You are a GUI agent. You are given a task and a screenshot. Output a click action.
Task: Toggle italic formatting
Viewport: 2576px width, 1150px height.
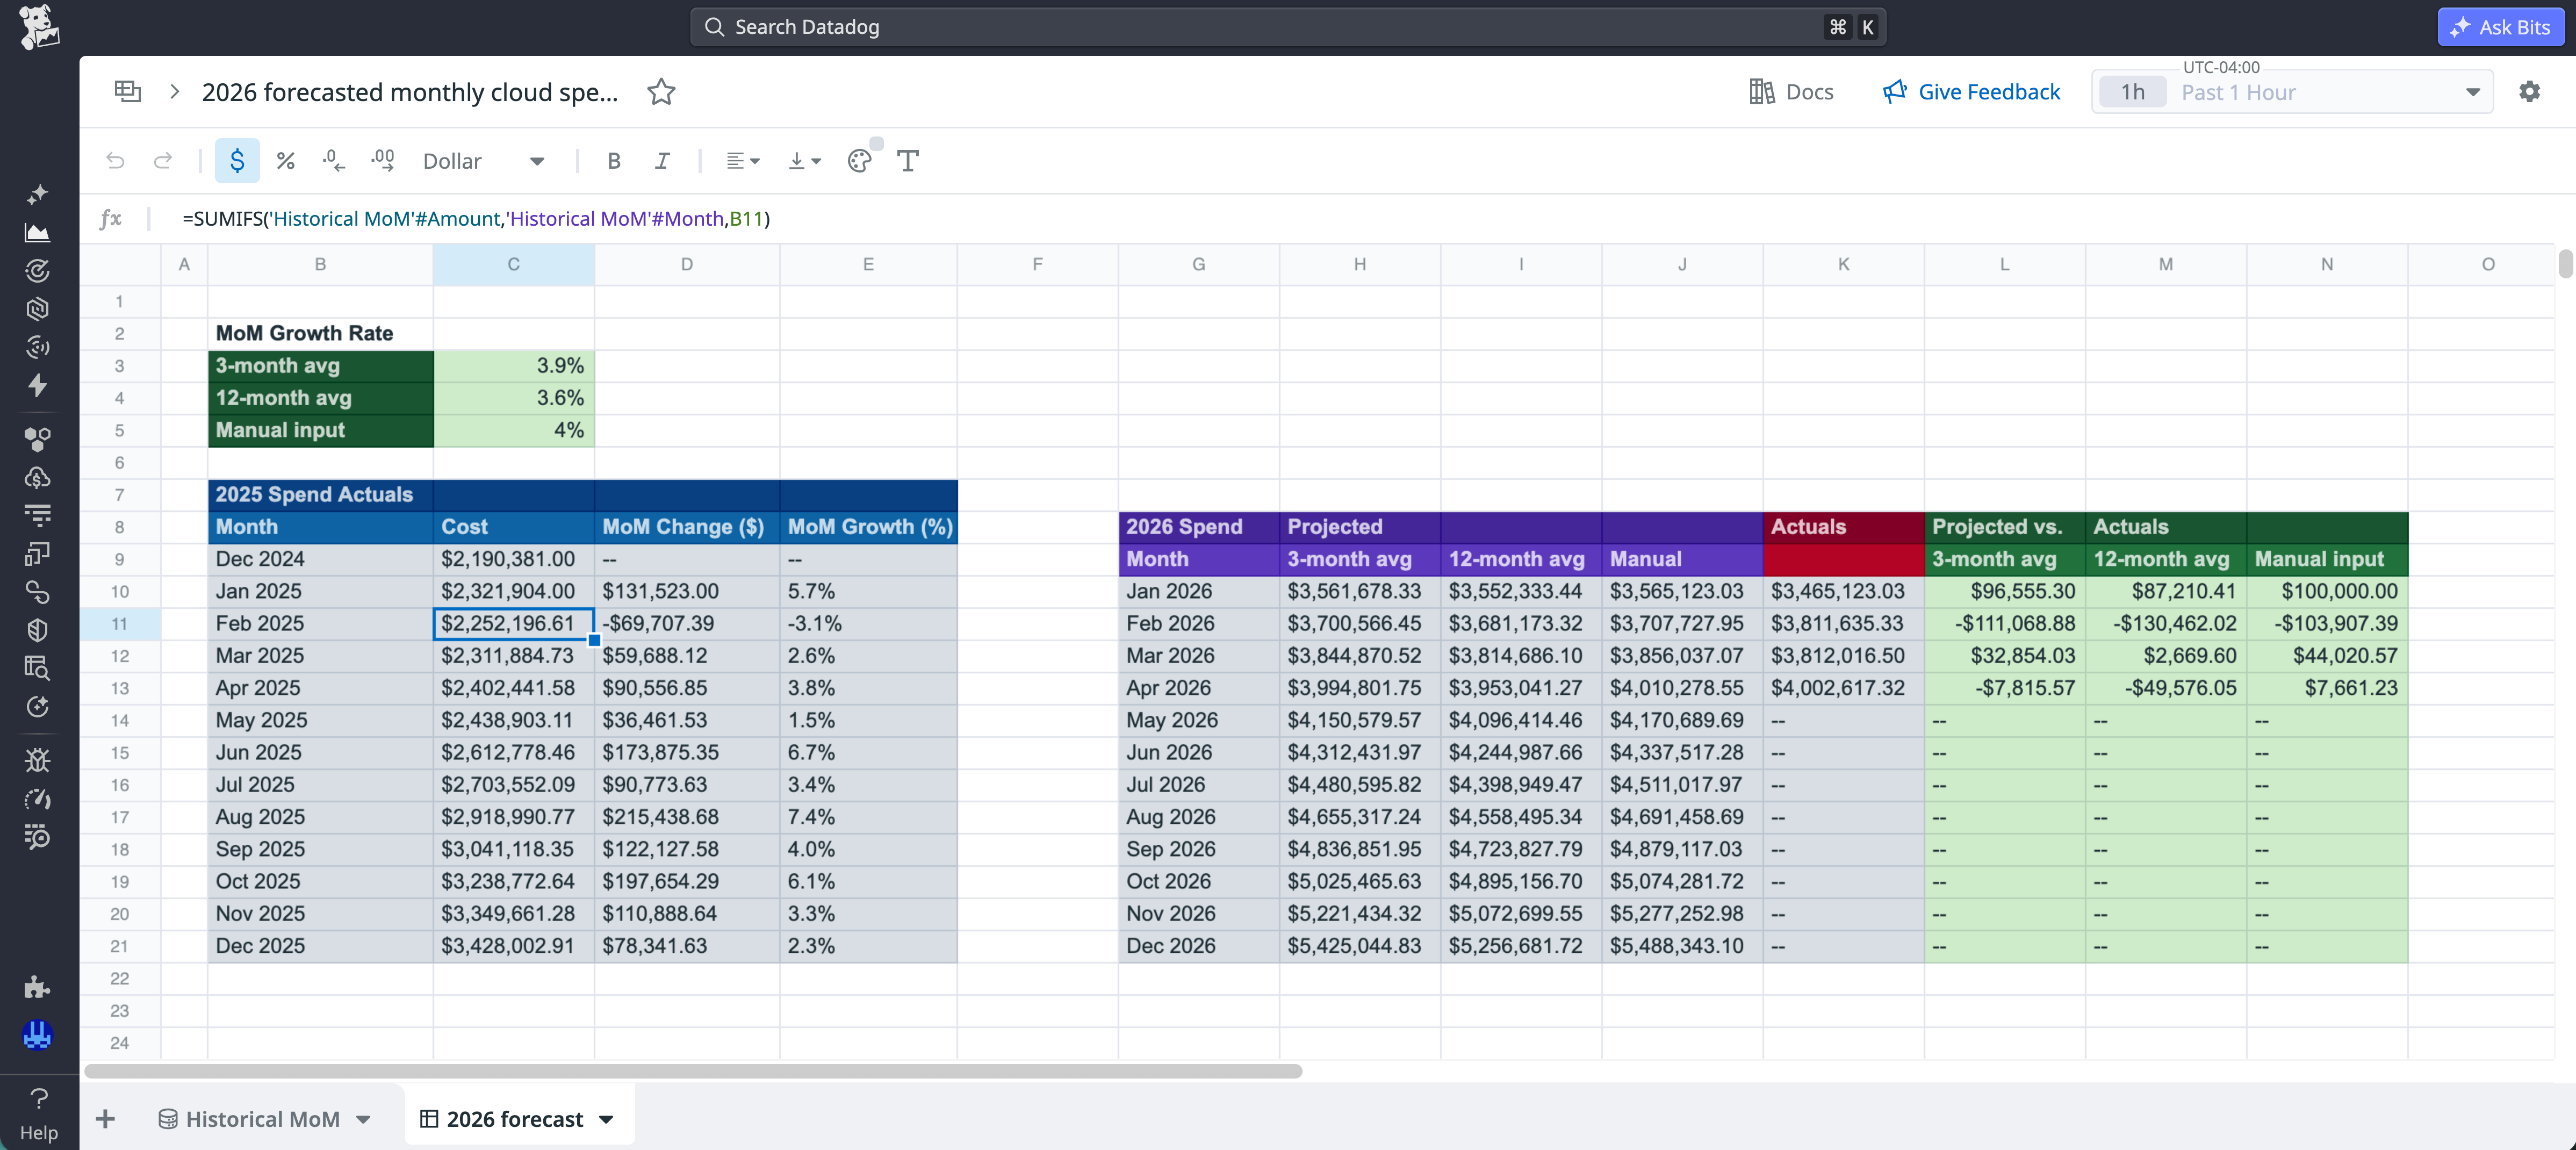[x=662, y=161]
